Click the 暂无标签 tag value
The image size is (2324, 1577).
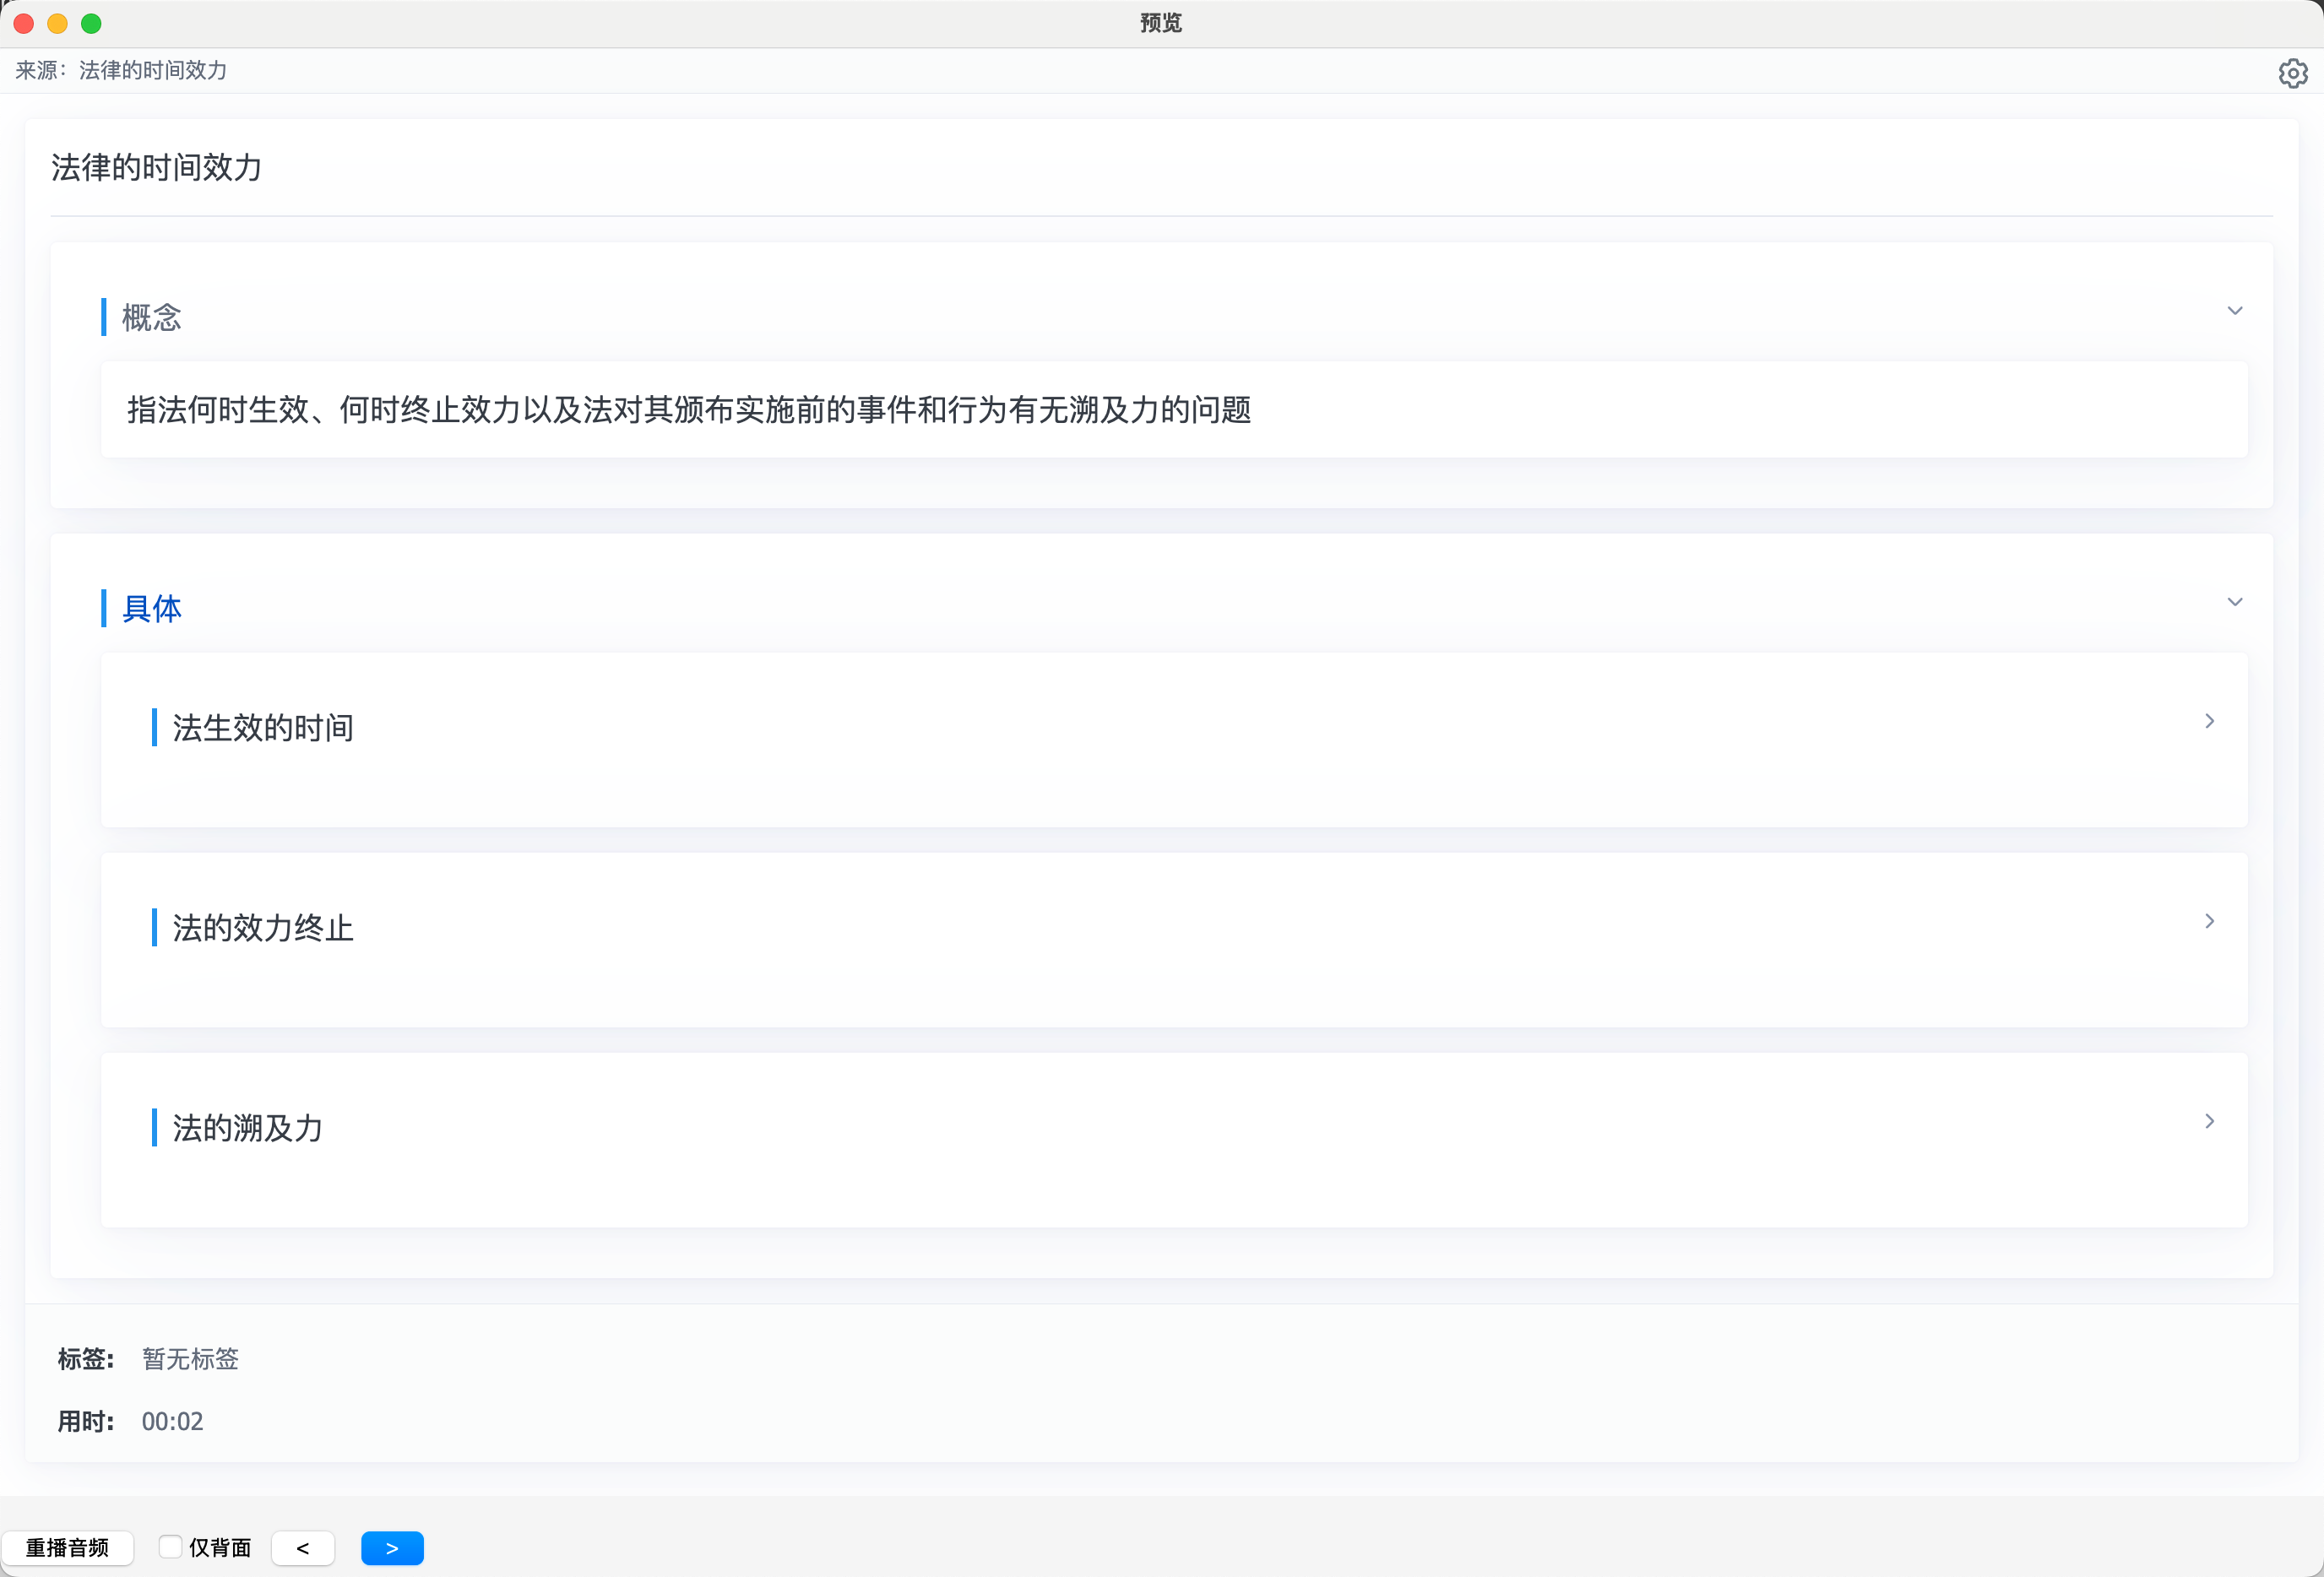[x=190, y=1359]
